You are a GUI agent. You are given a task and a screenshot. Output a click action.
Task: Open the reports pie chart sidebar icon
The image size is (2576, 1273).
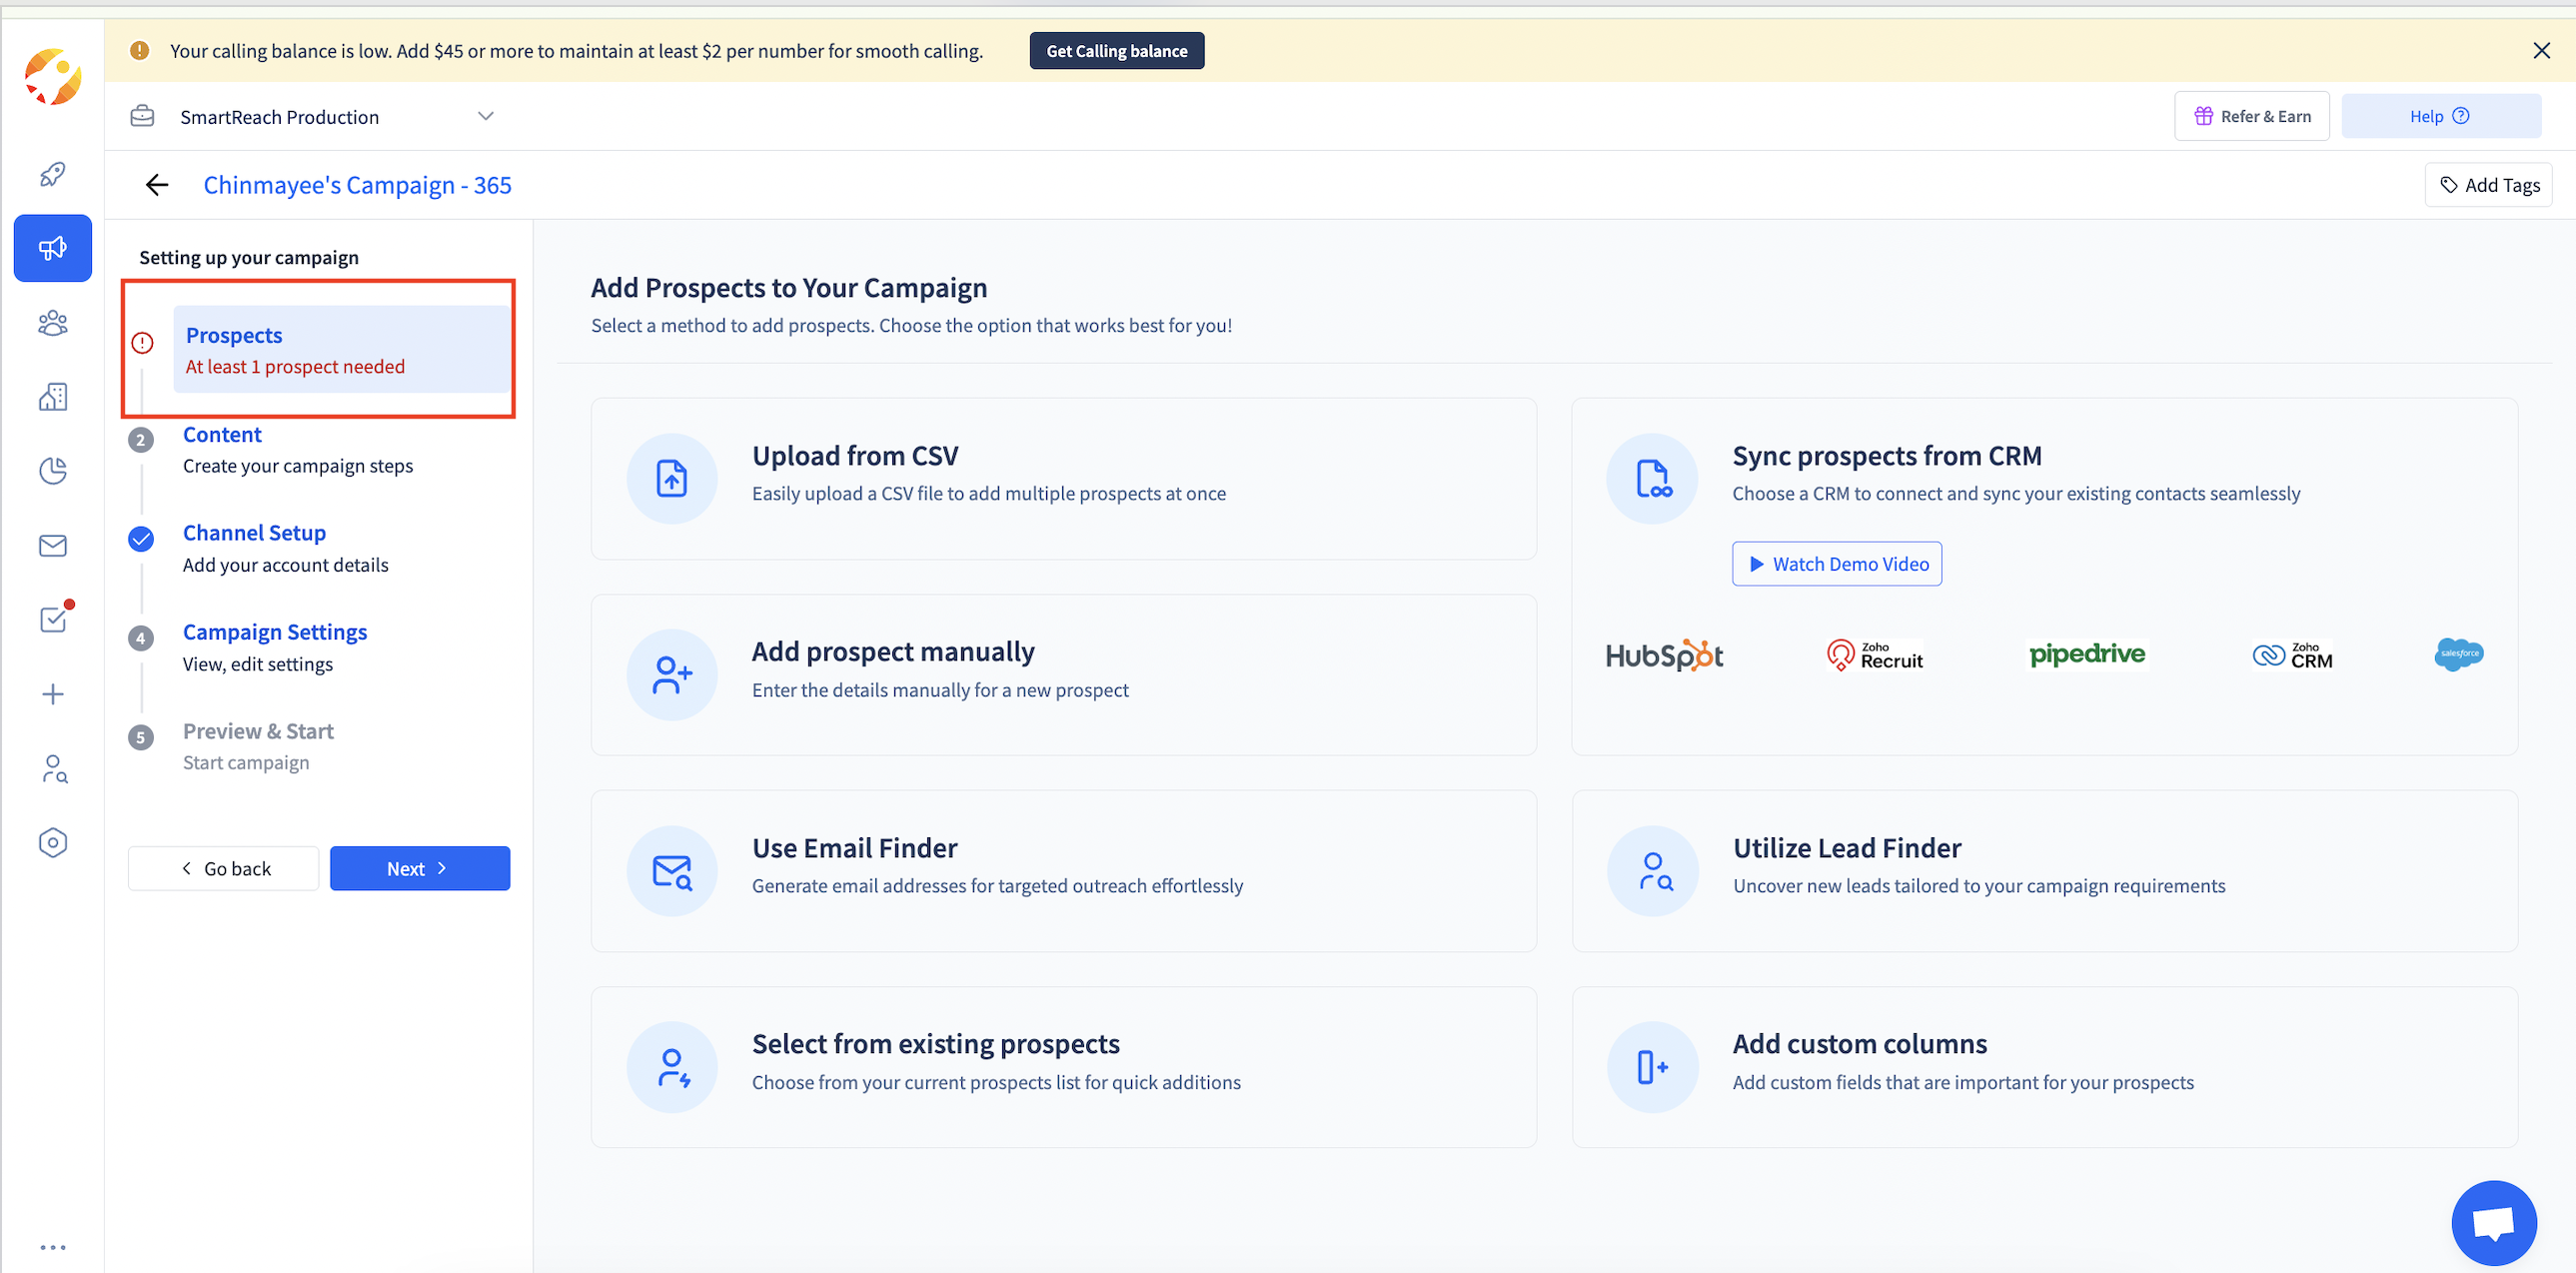coord(52,471)
